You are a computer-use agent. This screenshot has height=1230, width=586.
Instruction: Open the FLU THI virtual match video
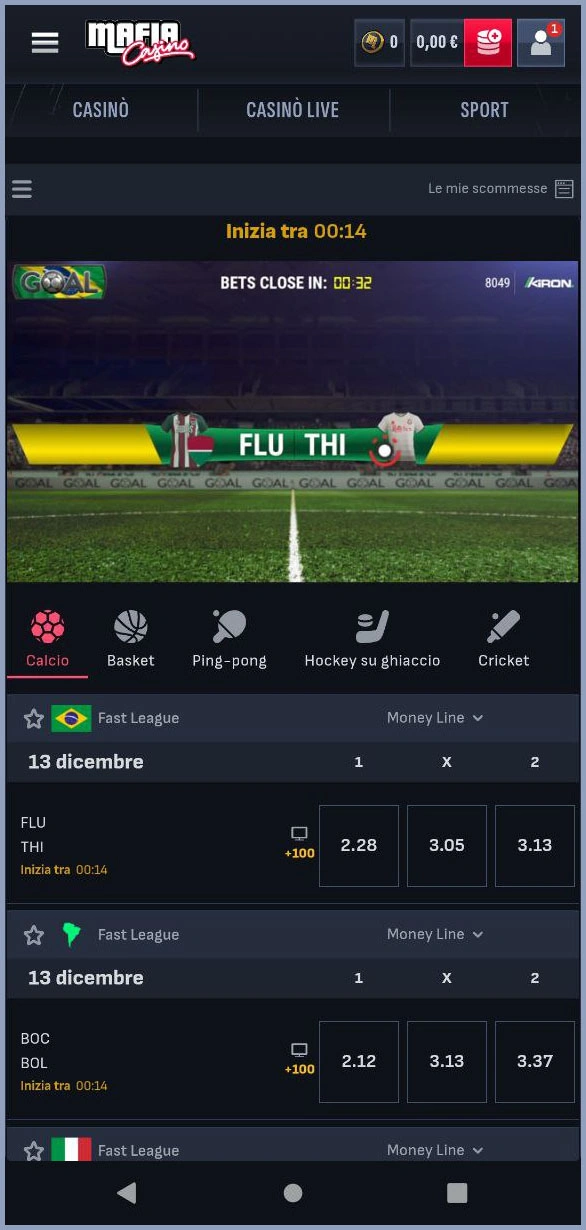[x=292, y=422]
